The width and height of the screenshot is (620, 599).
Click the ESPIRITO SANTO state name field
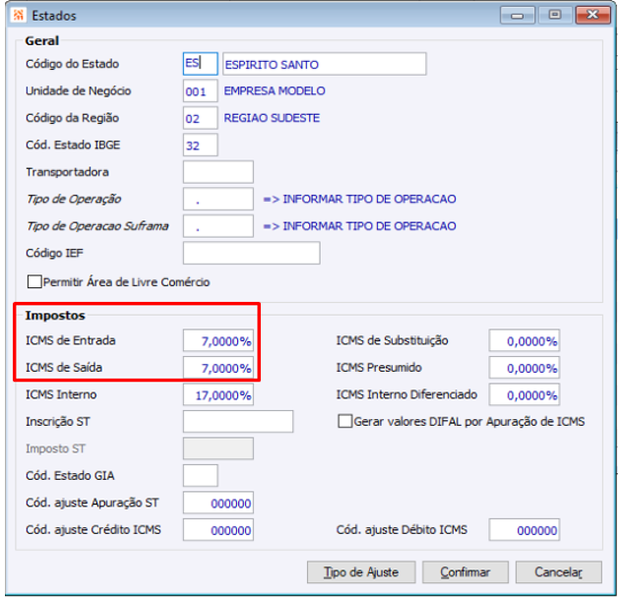point(324,64)
